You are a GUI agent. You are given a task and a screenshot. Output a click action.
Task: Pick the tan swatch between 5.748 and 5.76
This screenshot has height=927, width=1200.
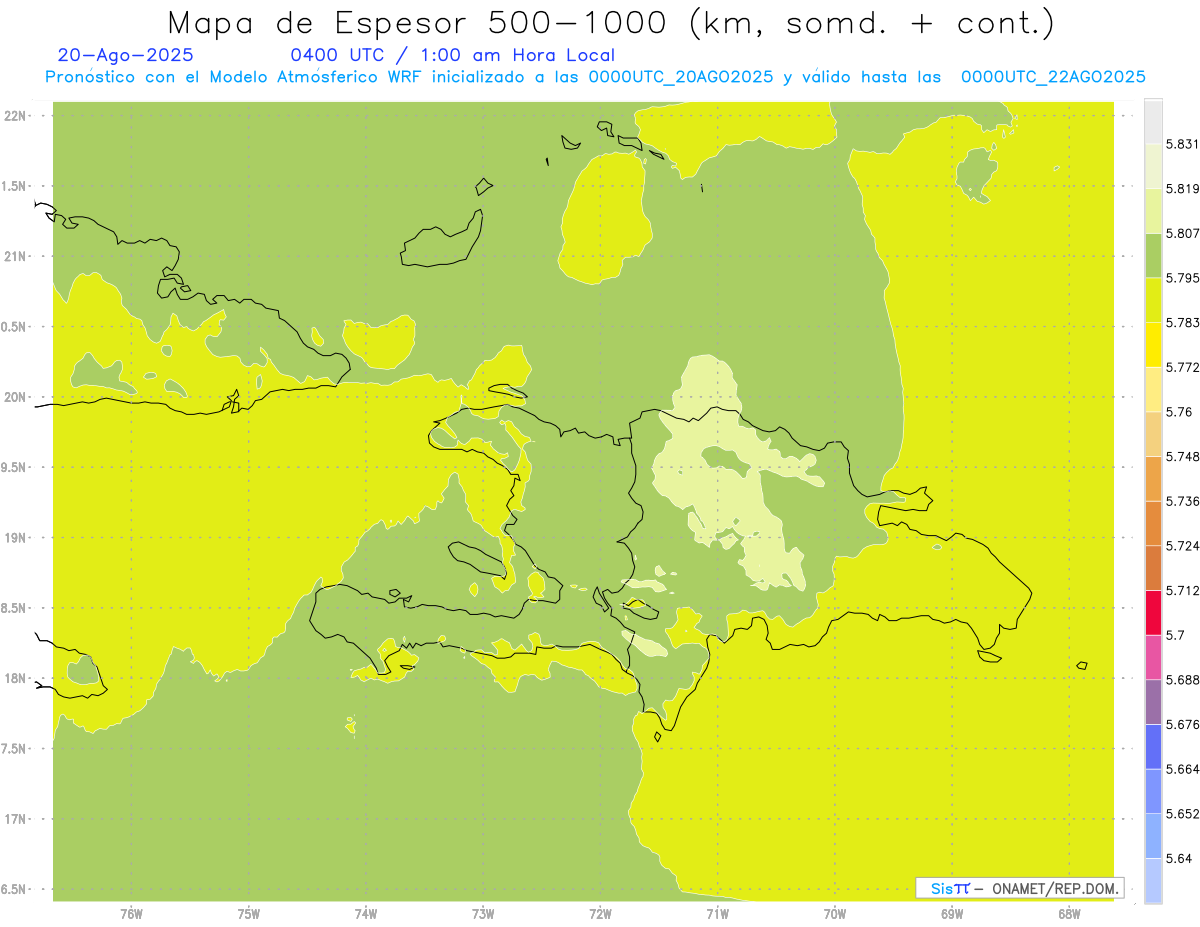click(1153, 434)
